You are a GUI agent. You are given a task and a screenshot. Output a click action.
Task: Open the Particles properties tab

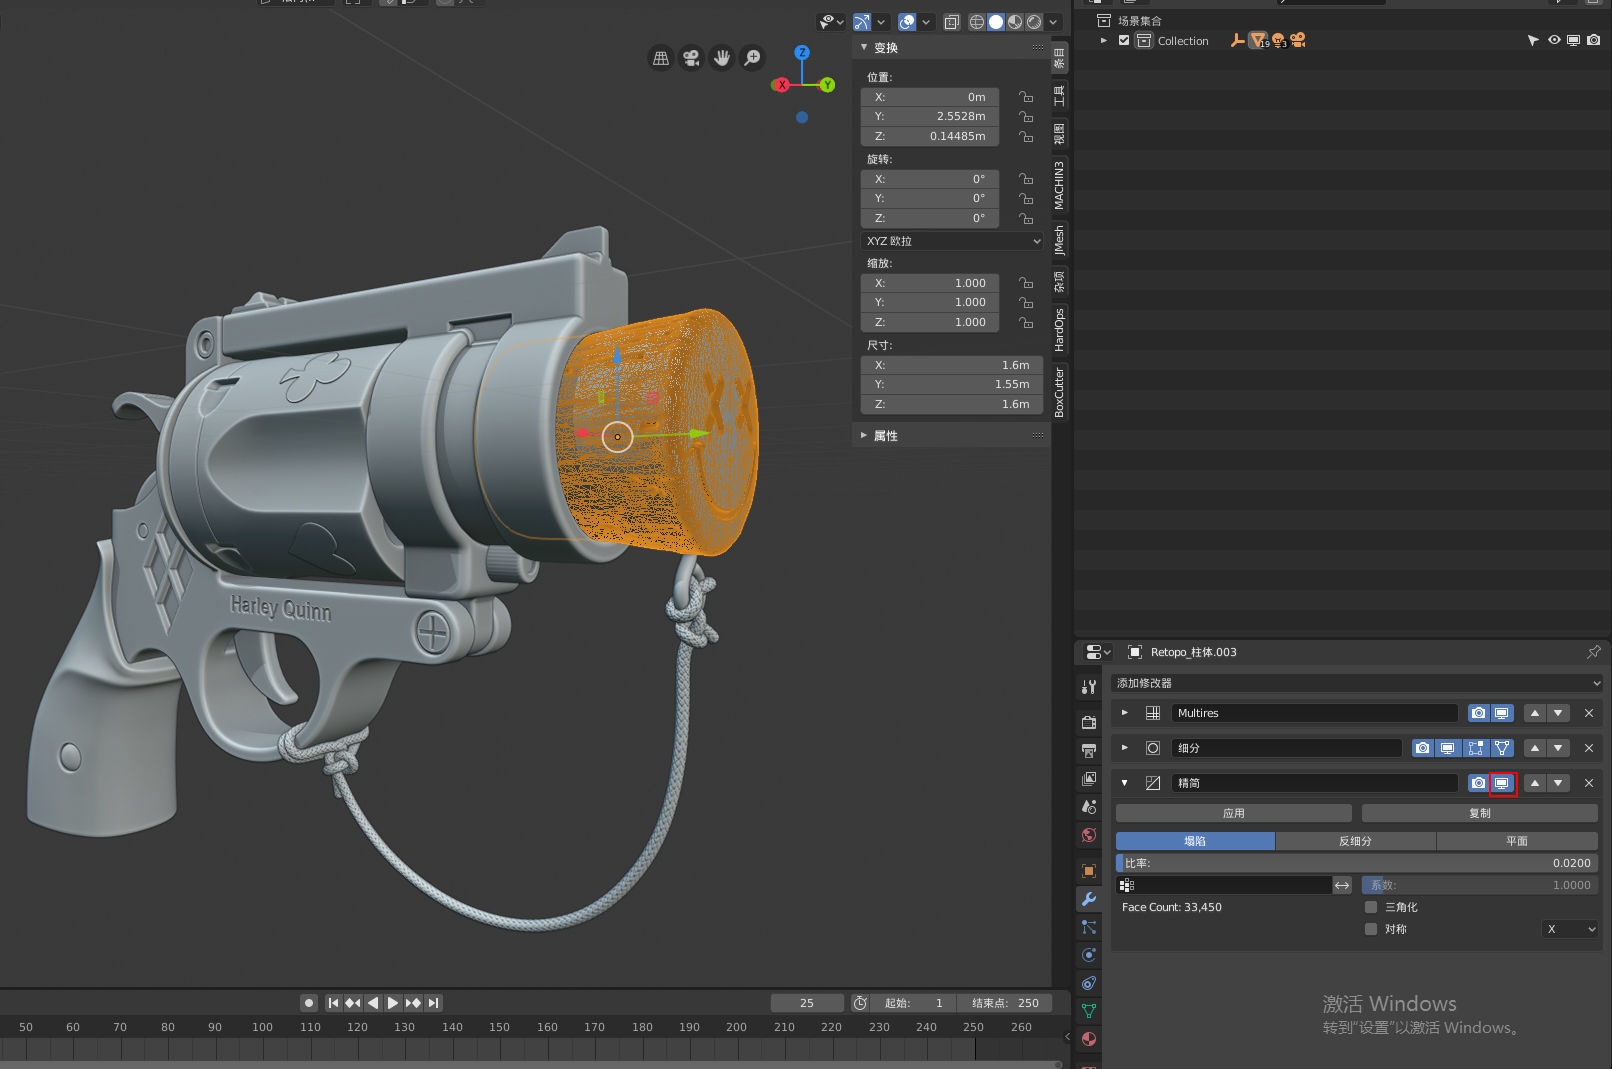click(1089, 927)
